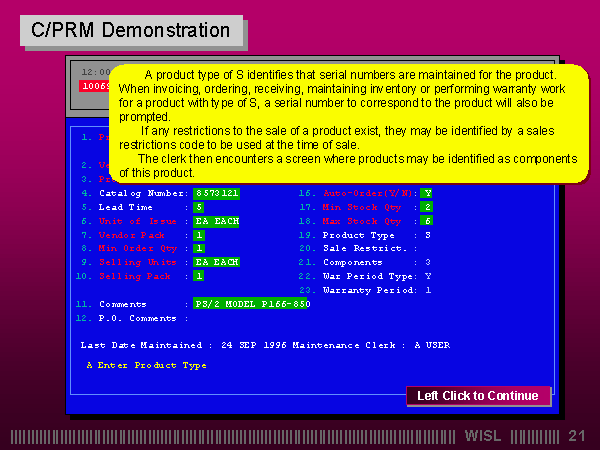Viewport: 600px width, 450px height.
Task: Click the Vendor Pack value field
Action: (x=199, y=234)
